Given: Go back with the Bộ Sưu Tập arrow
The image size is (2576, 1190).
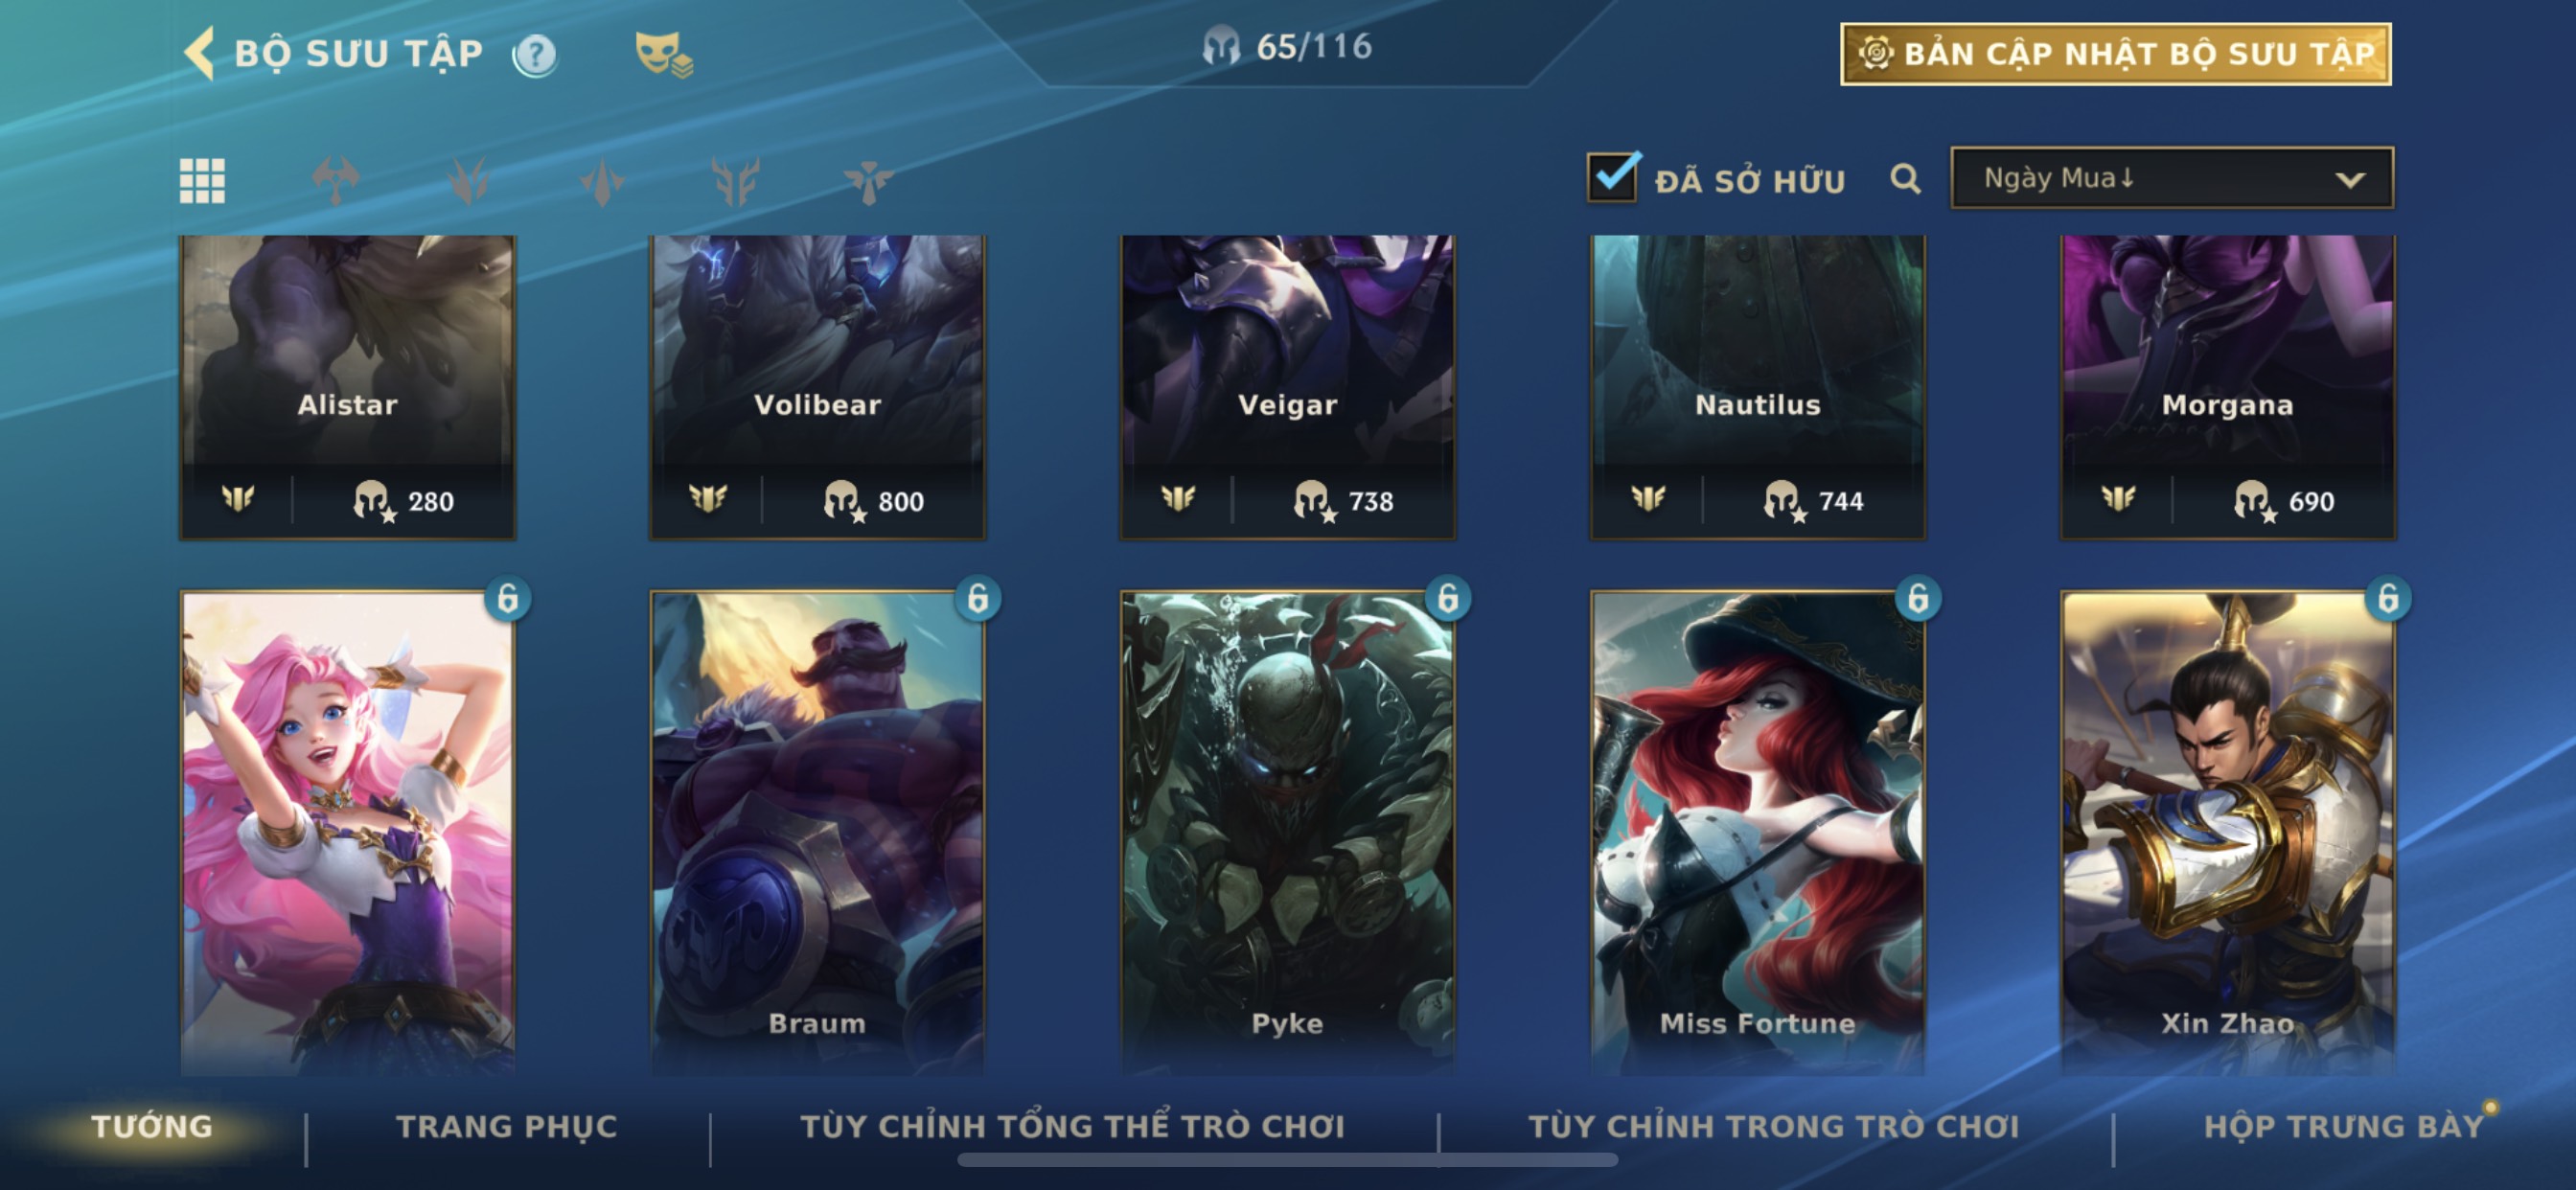Looking at the screenshot, I should click(x=200, y=53).
